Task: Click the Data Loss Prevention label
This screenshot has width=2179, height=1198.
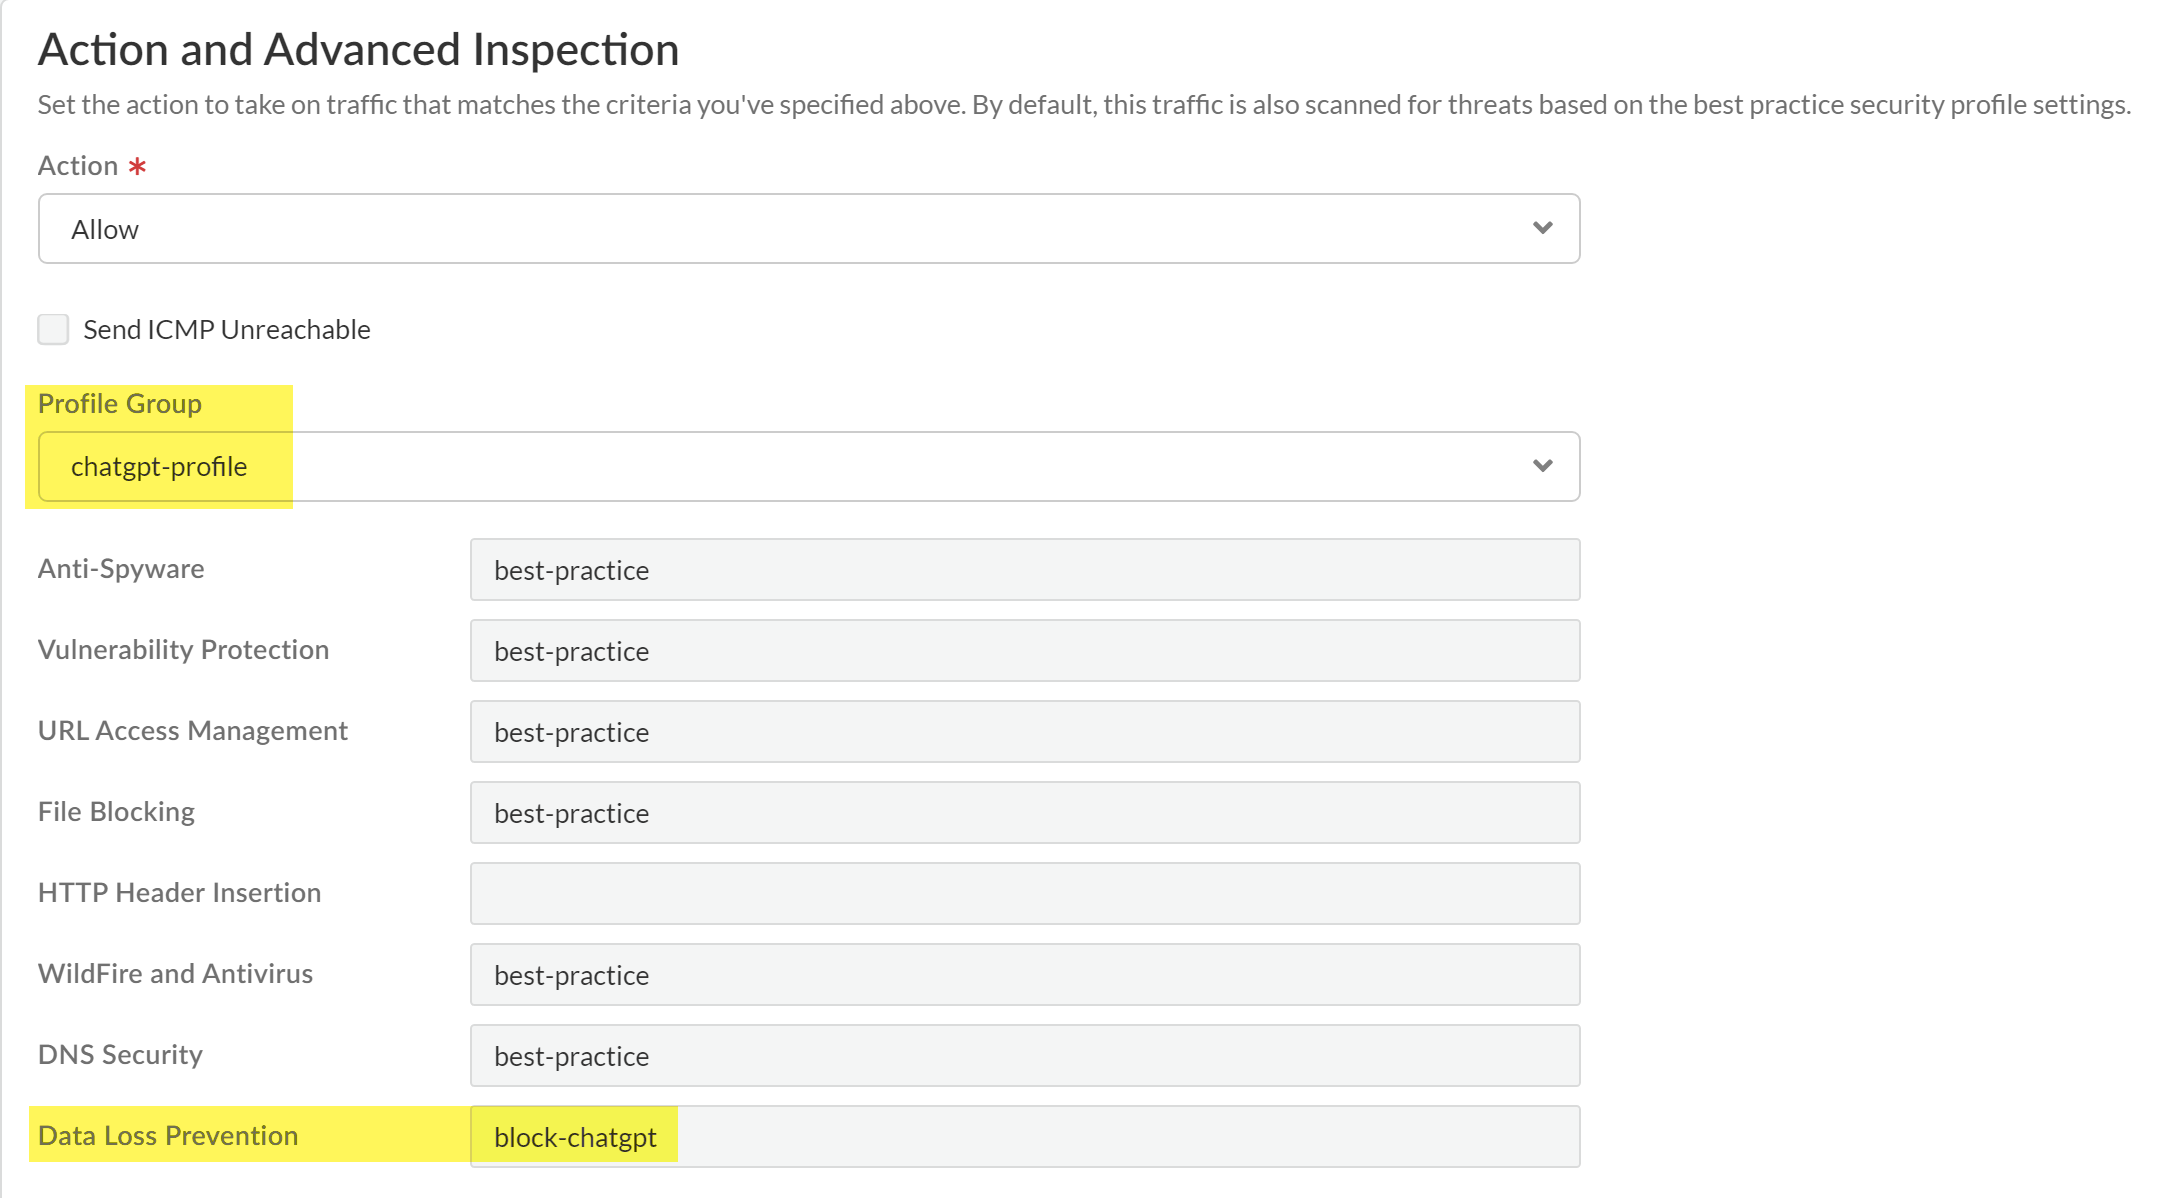Action: pos(168,1136)
